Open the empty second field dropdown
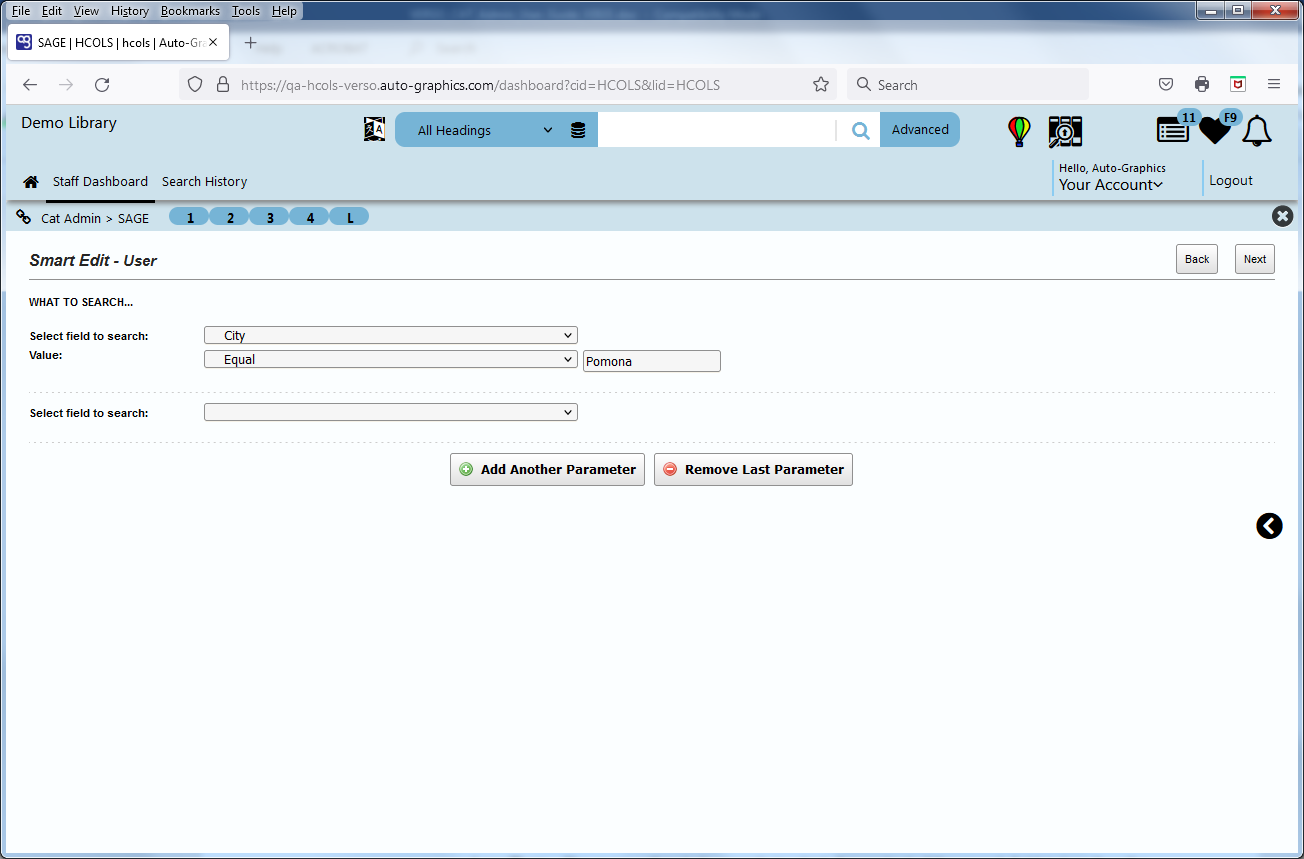1304x859 pixels. (391, 412)
